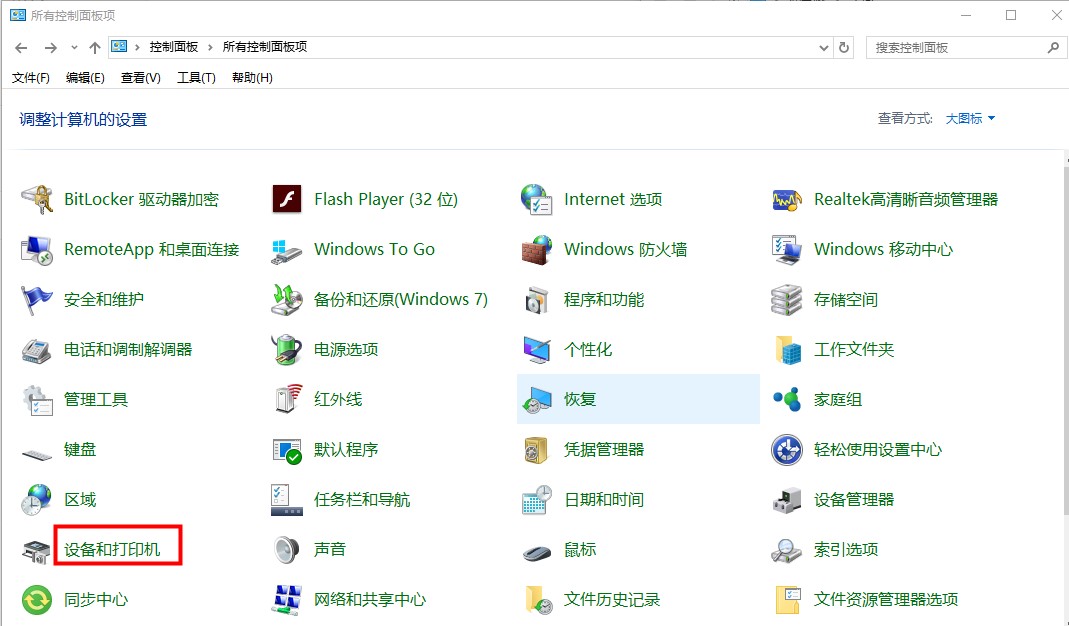This screenshot has height=626, width=1069.
Task: Open the 文件(F) menu
Action: coord(31,78)
